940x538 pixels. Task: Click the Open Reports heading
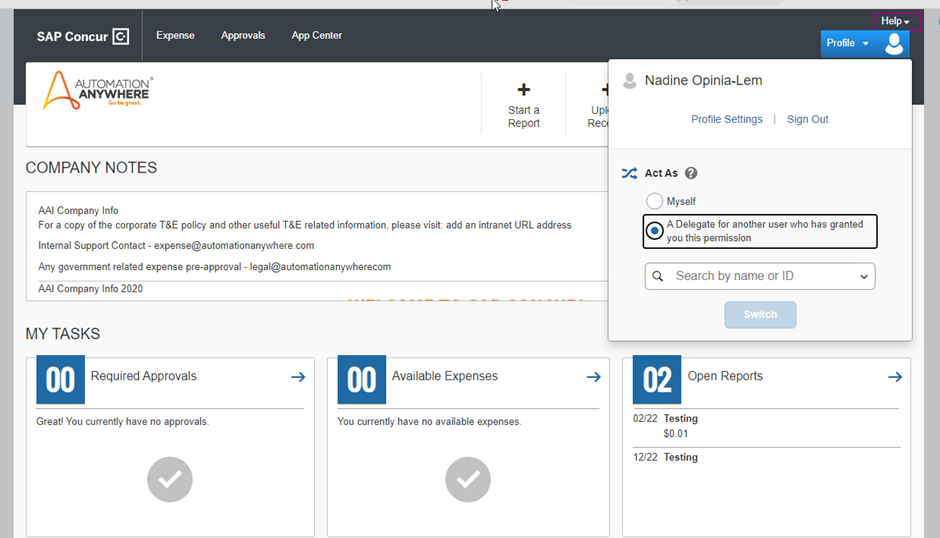click(725, 376)
